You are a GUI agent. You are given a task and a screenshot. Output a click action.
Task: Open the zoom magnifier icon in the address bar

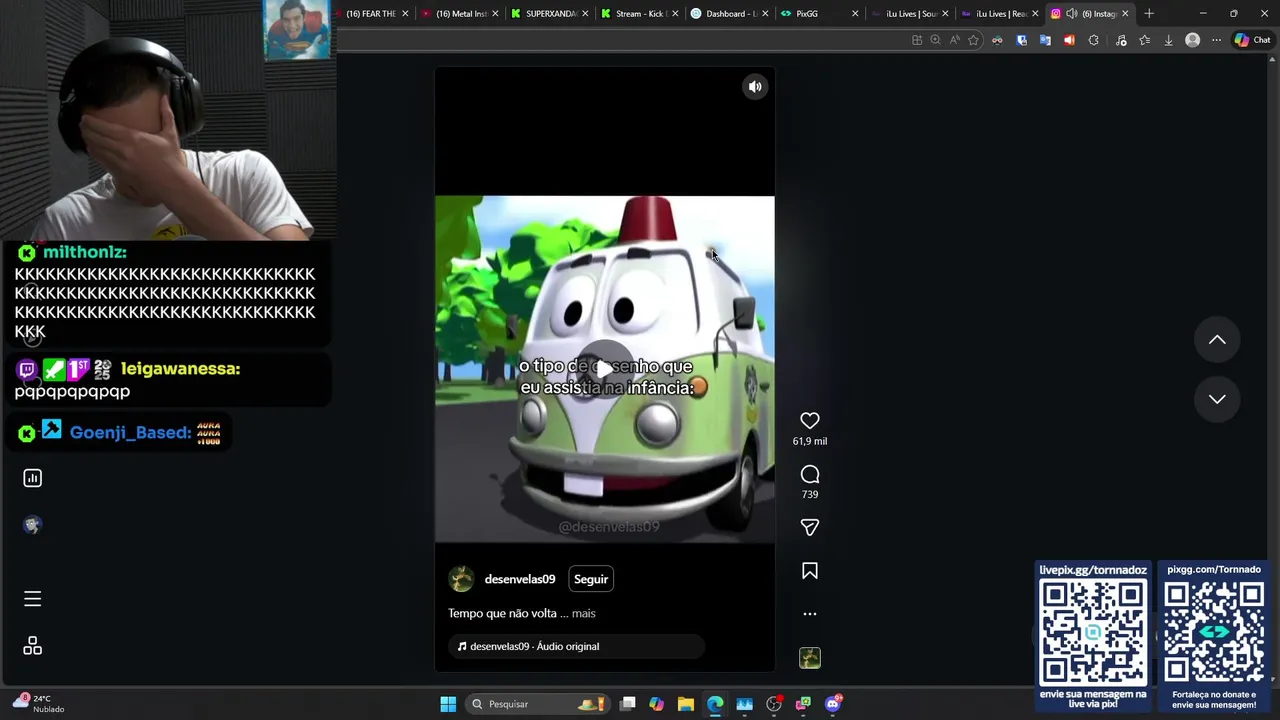[935, 40]
